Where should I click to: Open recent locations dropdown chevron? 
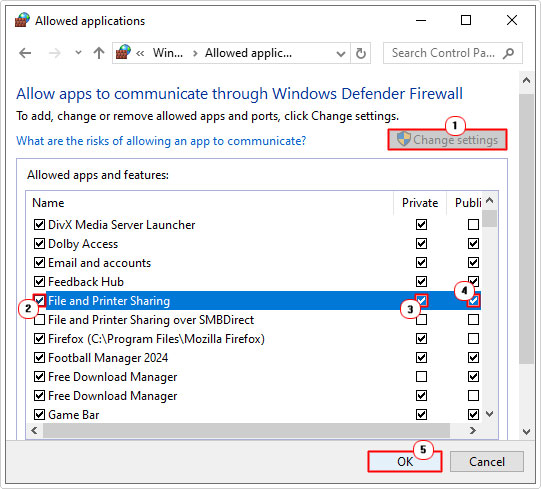[78, 53]
